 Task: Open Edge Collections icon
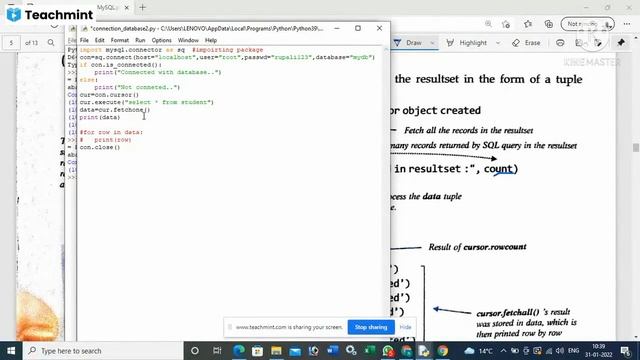549,24
